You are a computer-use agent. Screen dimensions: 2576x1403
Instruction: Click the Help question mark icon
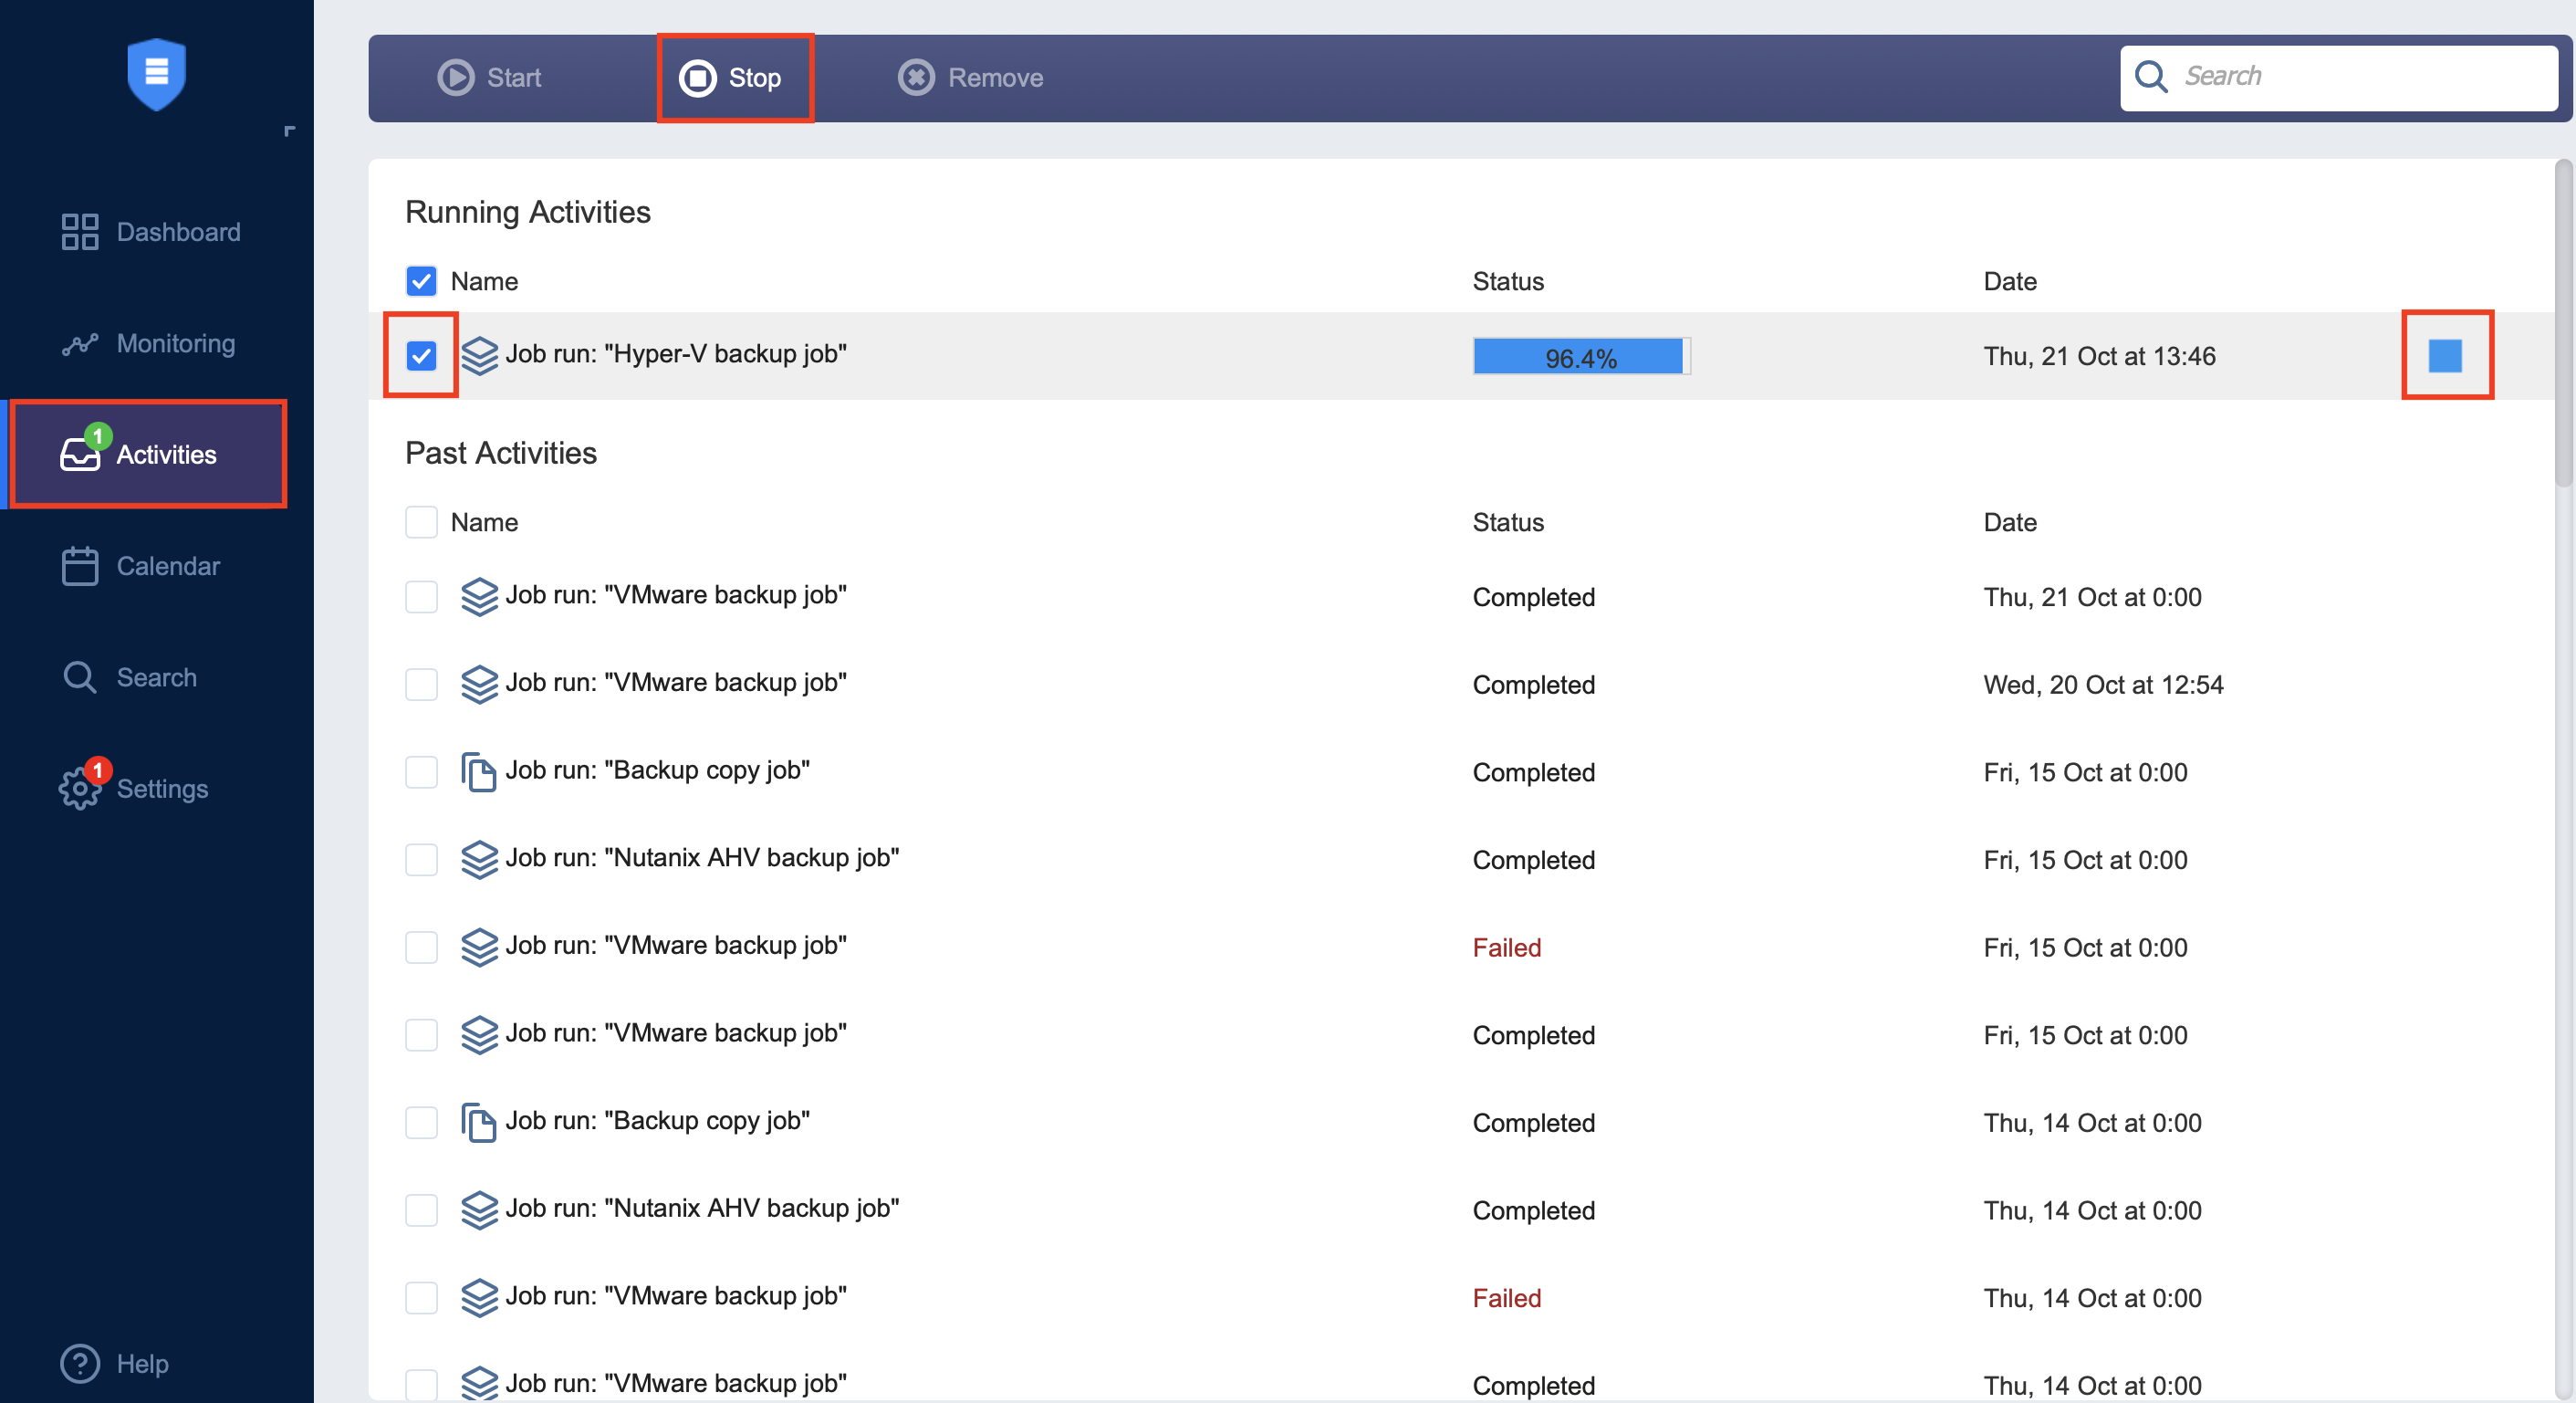80,1363
